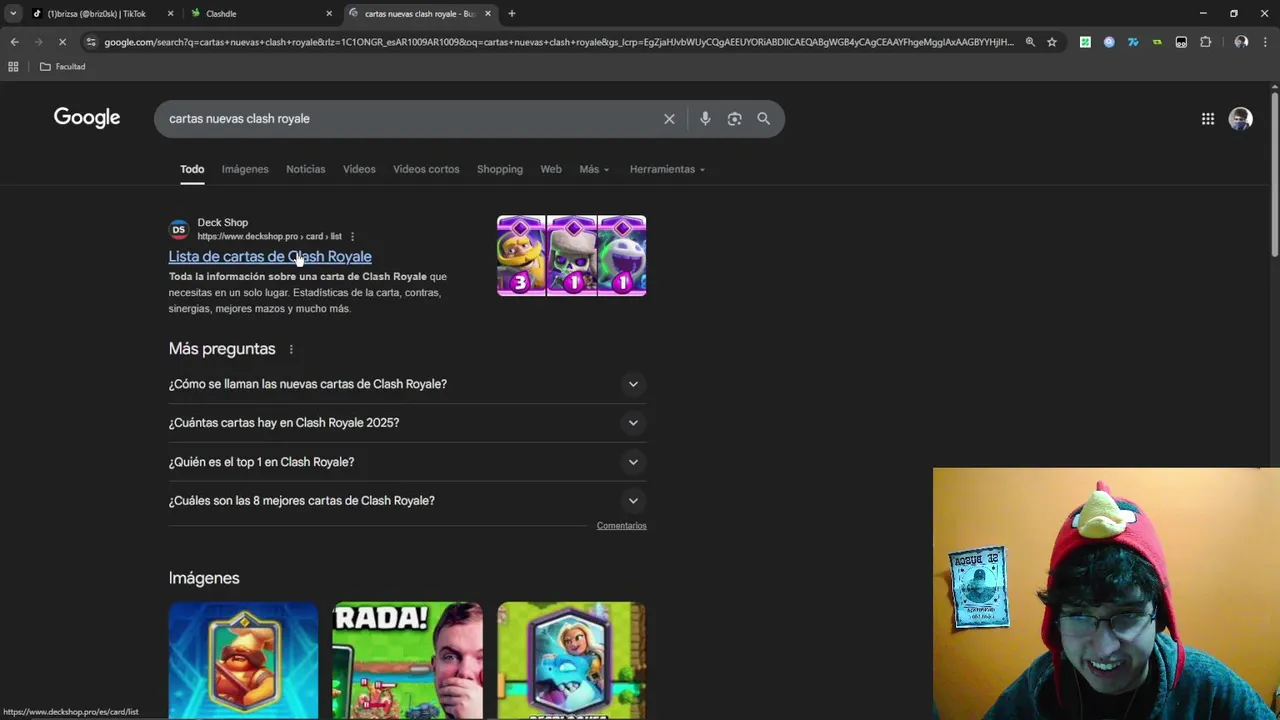Expand '¿Cómo se llaman las nuevas cartas' question

pyautogui.click(x=407, y=384)
